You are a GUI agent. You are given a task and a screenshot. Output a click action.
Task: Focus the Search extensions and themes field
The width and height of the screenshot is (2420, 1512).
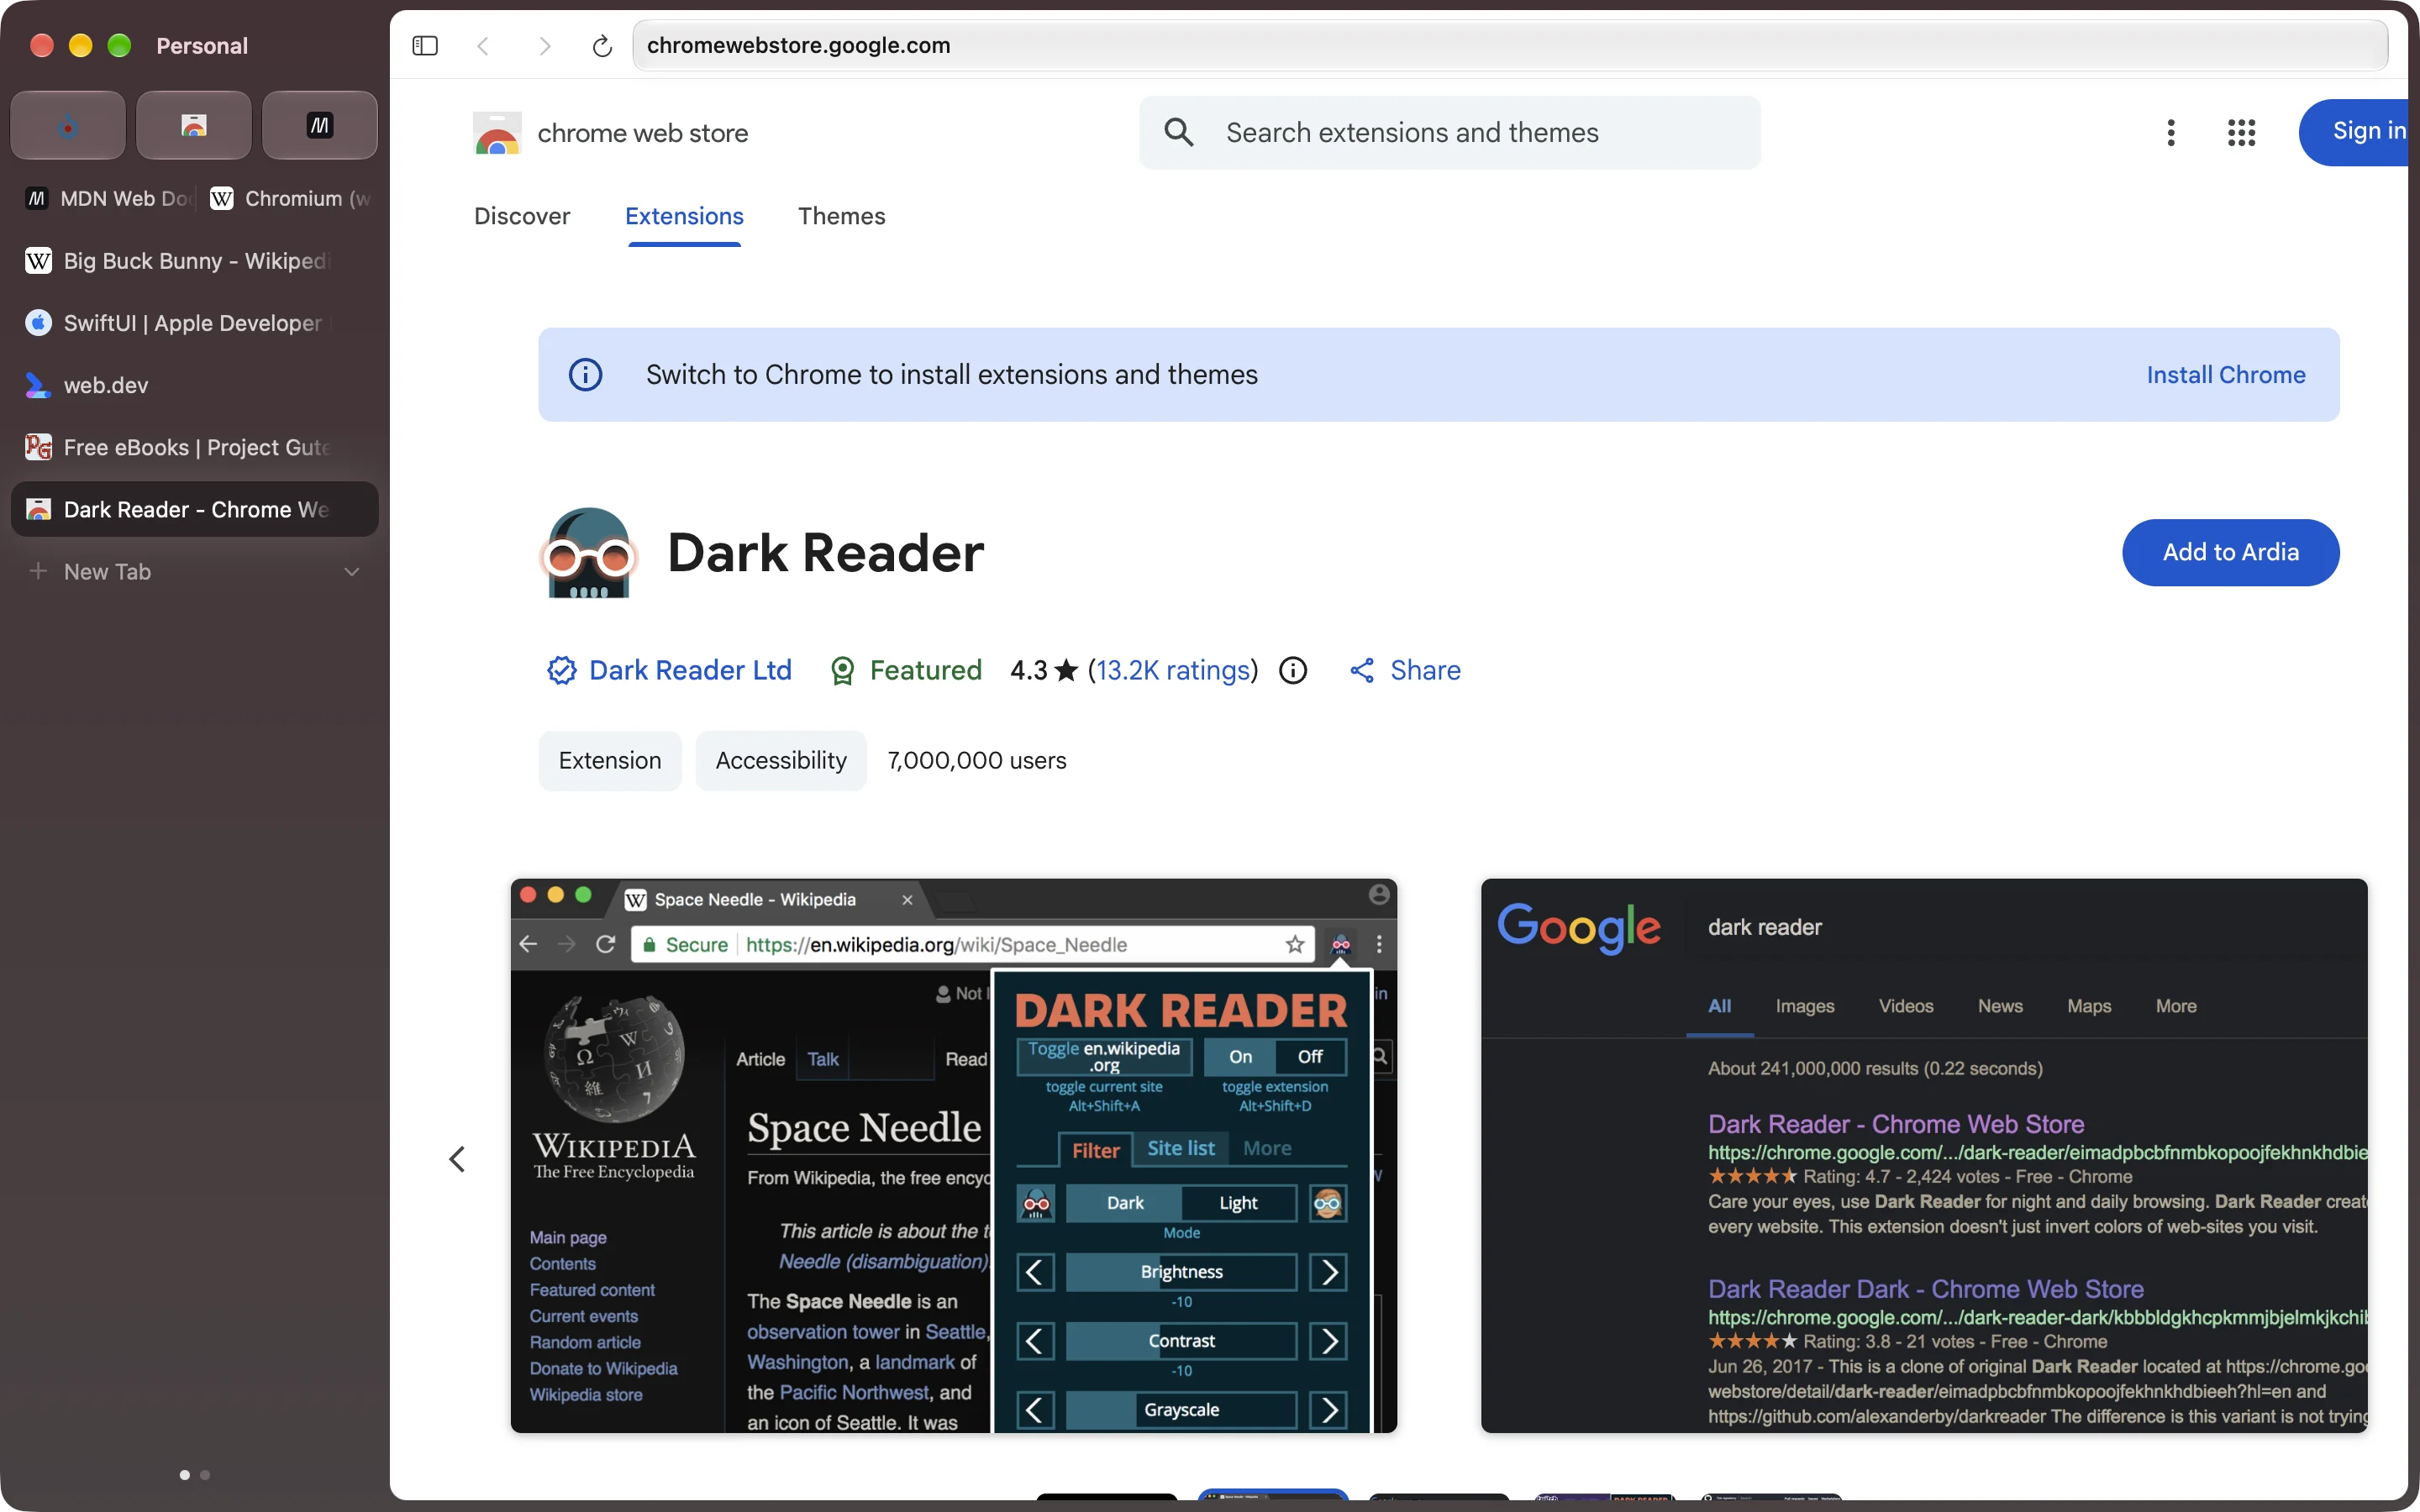1449,132
